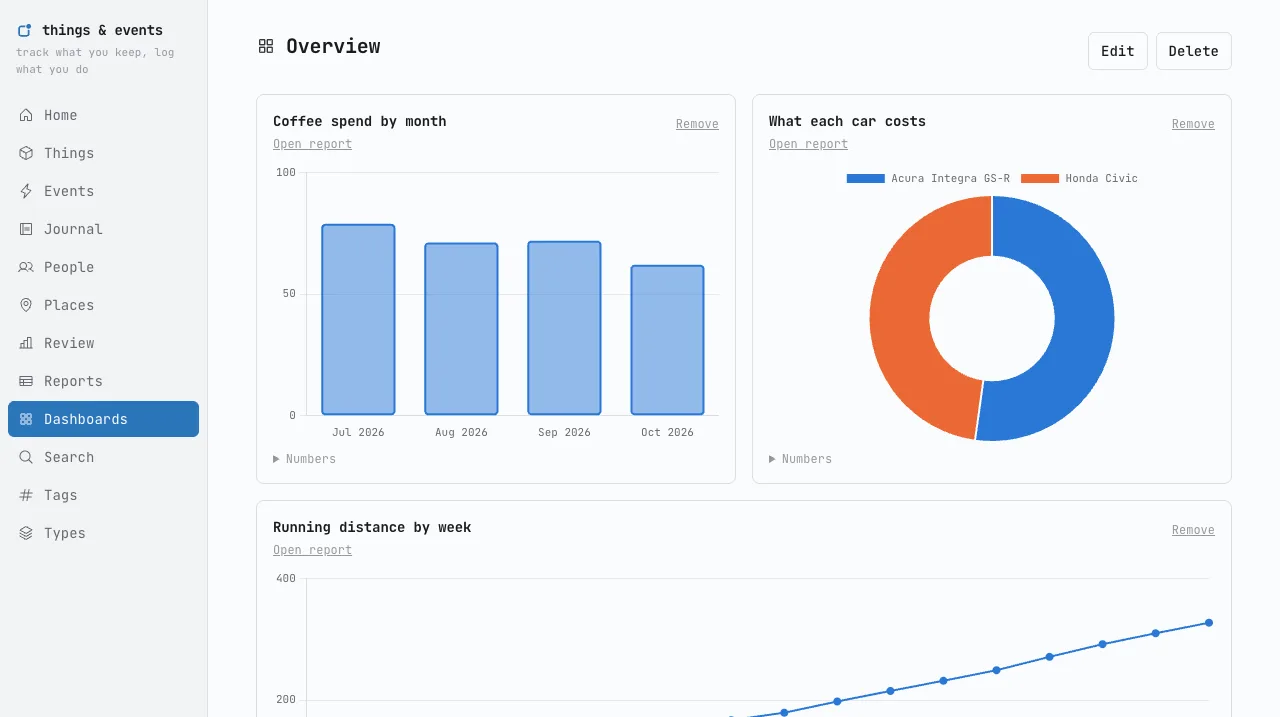Viewport: 1280px width, 717px height.
Task: Click the Places map pin icon
Action: pos(26,305)
